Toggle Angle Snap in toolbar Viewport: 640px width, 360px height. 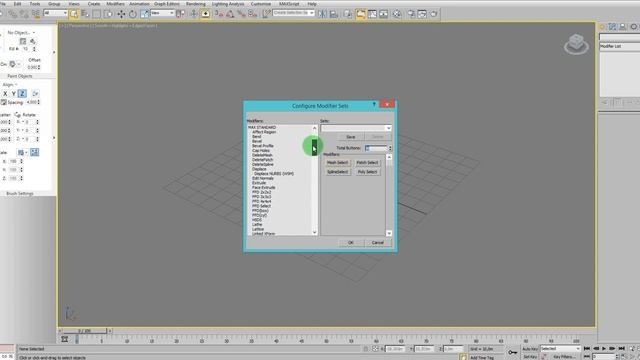pyautogui.click(x=230, y=14)
